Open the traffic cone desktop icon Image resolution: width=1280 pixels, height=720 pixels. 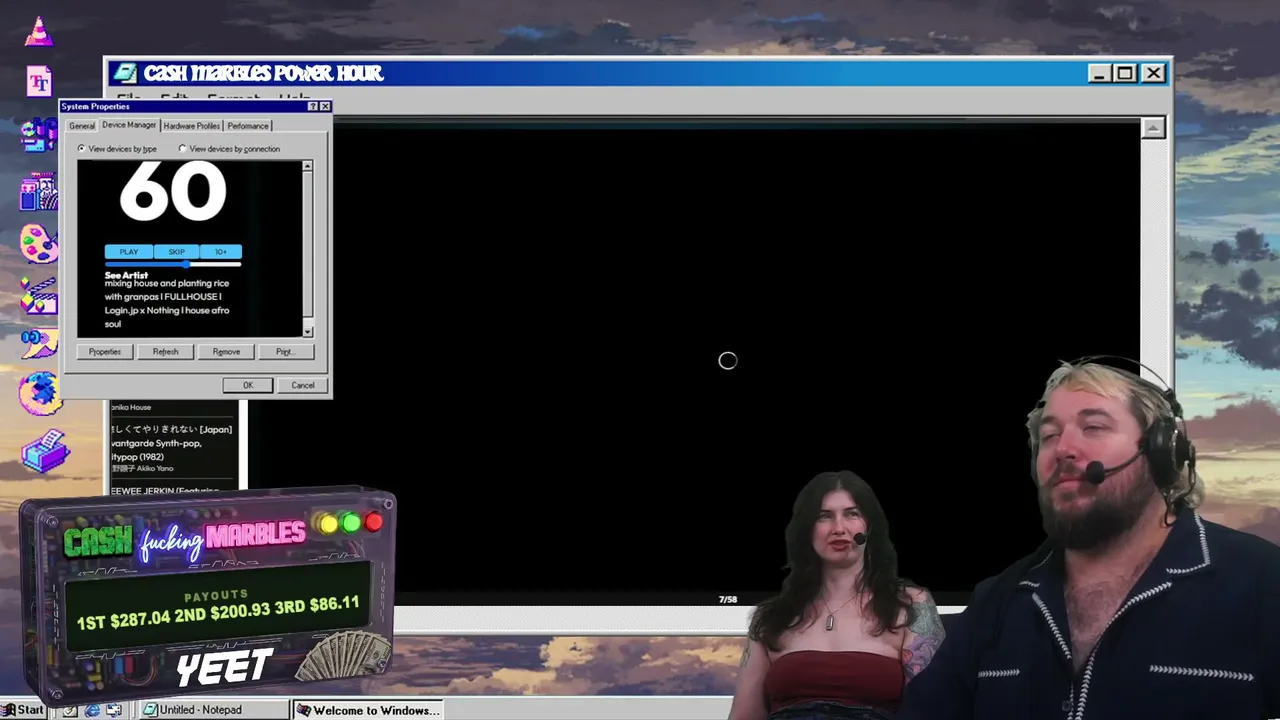coord(39,32)
